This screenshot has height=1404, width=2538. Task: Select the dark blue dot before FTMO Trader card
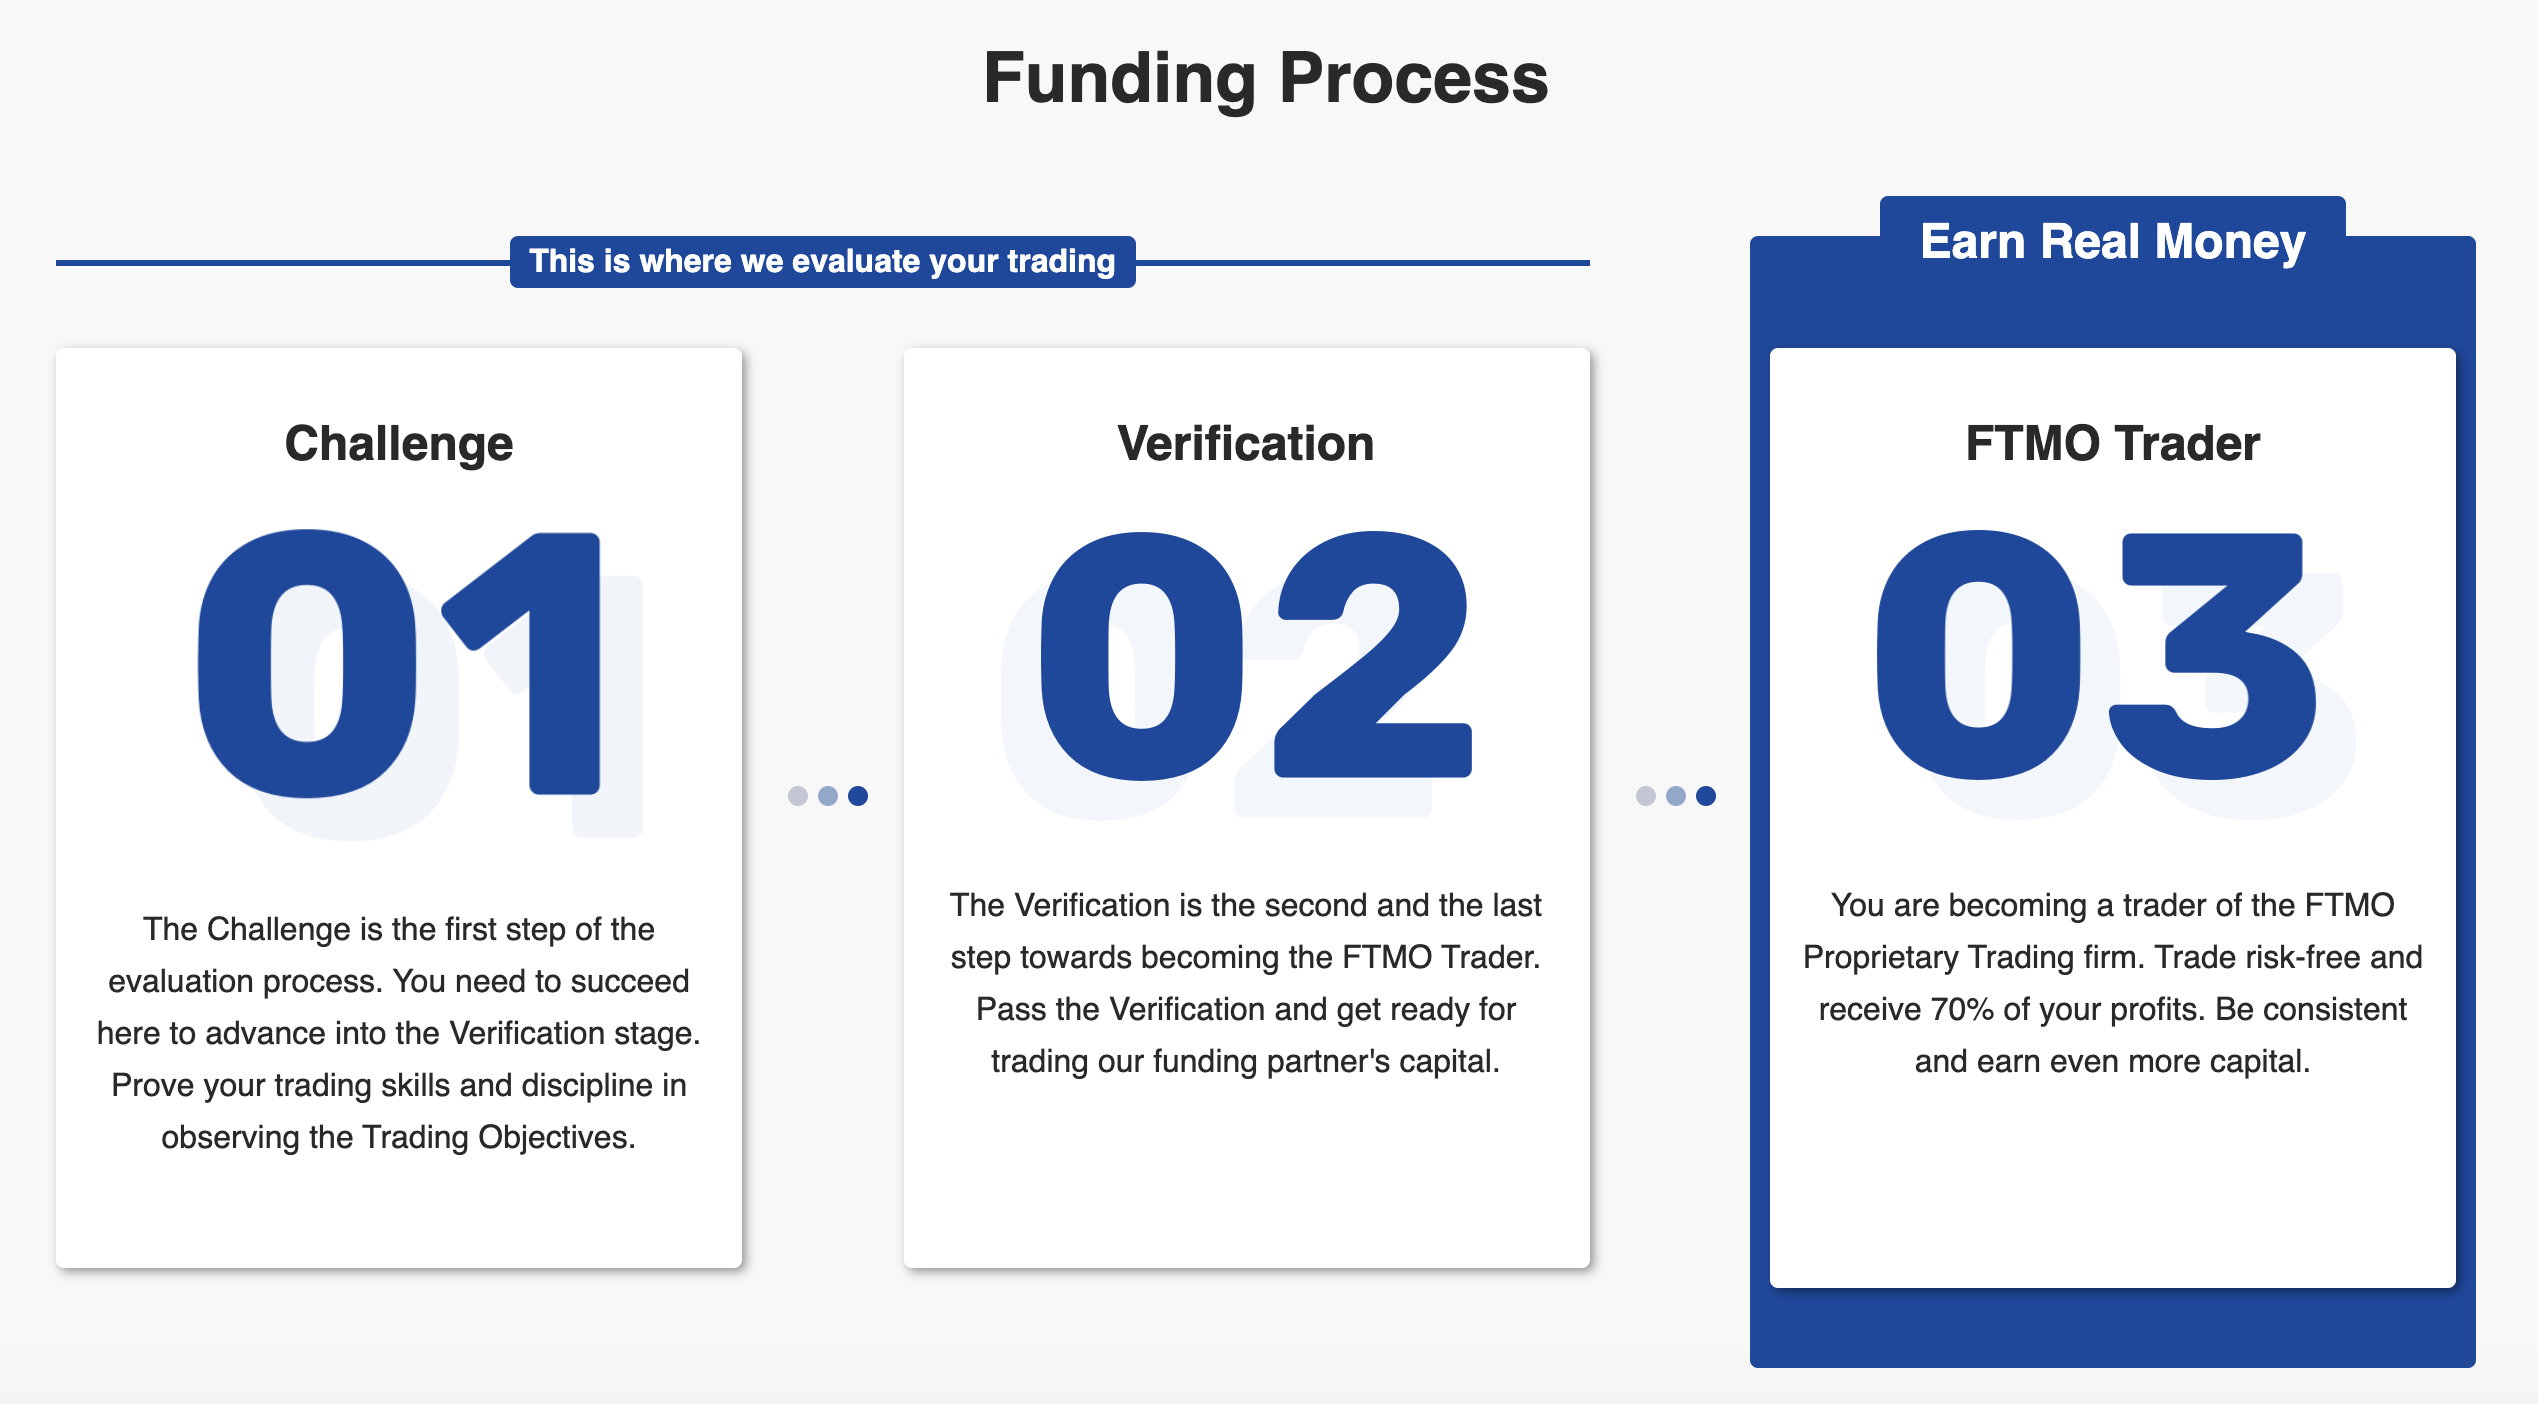[x=1706, y=796]
